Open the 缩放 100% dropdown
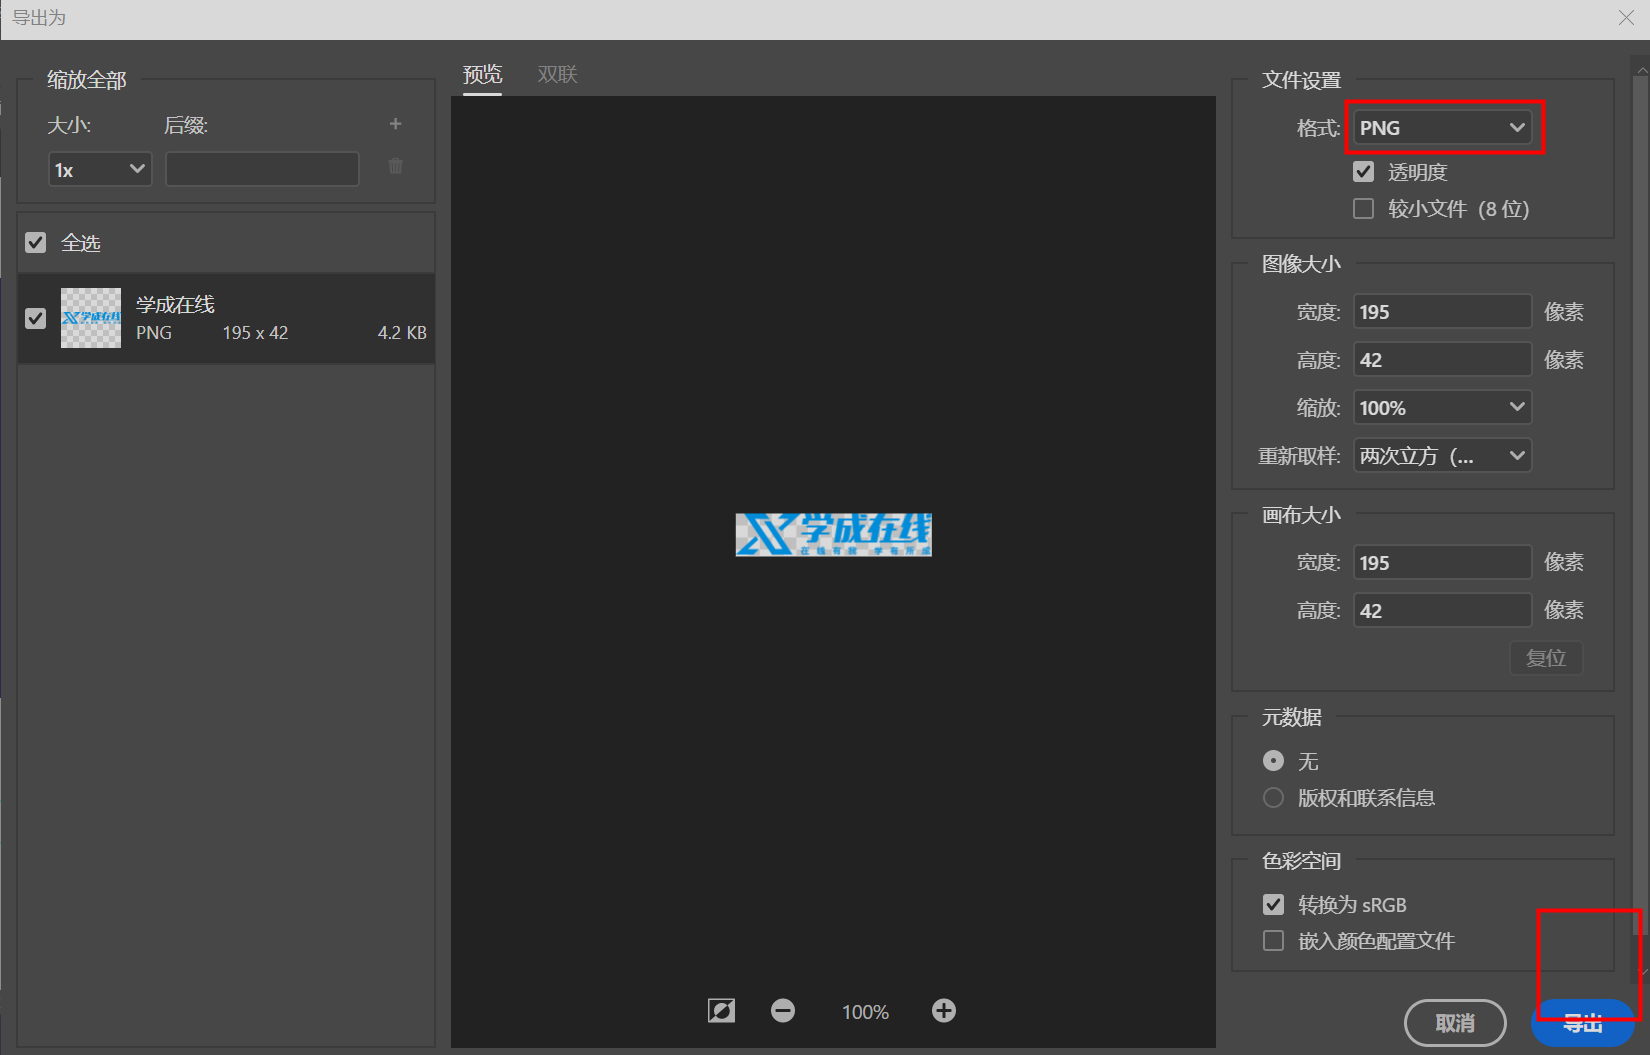This screenshot has height=1055, width=1650. click(1442, 408)
